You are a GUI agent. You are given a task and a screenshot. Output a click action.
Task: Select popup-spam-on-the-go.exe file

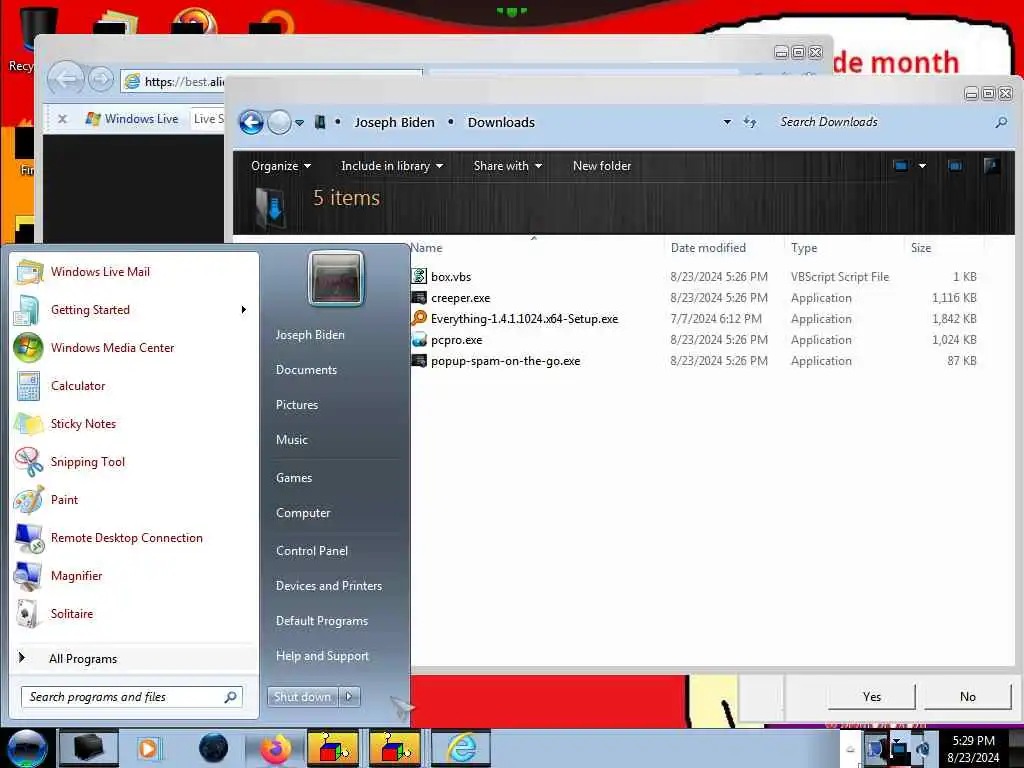[x=505, y=360]
